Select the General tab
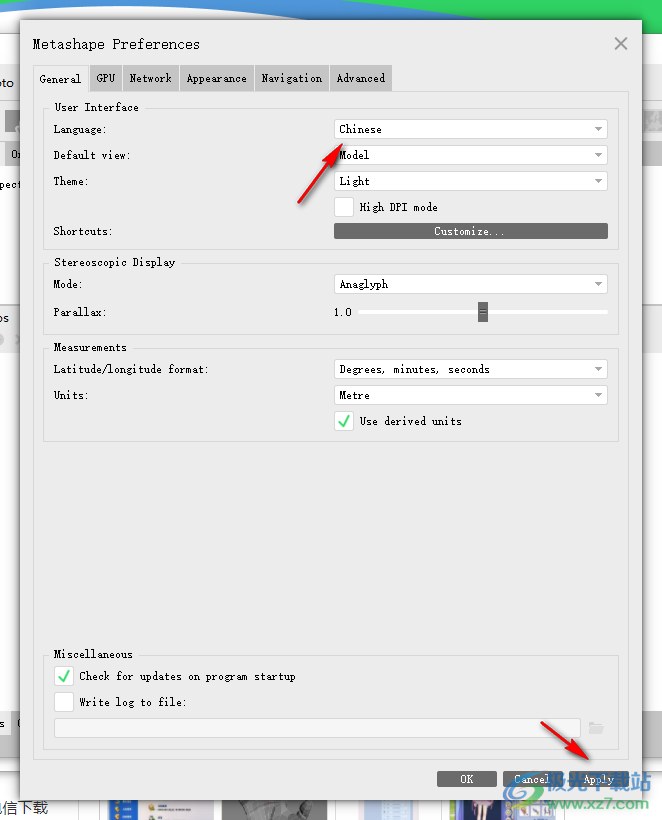 60,79
